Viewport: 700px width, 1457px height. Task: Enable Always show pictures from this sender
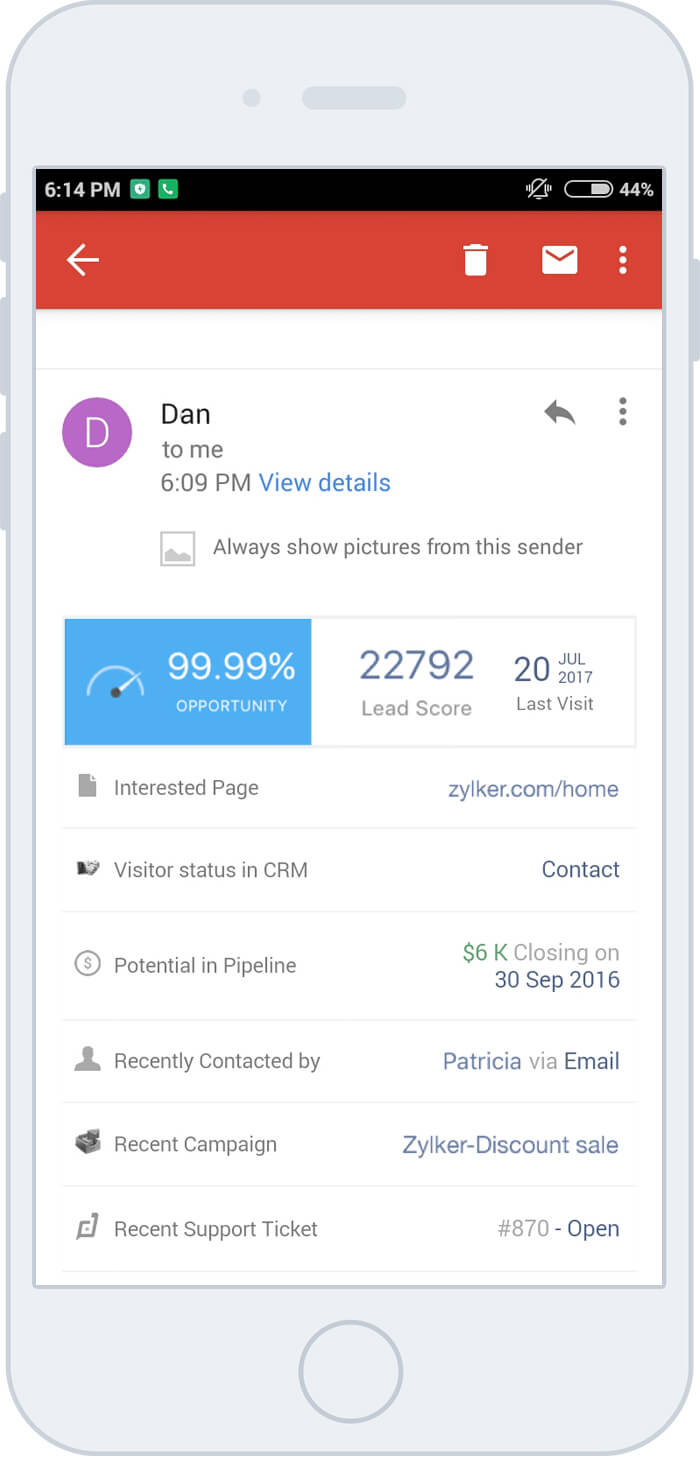pos(397,547)
